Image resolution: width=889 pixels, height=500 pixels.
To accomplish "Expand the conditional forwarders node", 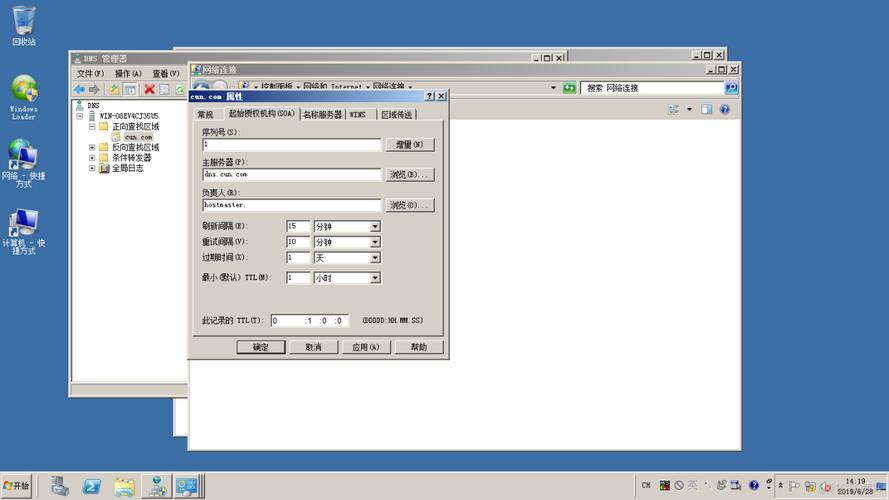I will (x=92, y=158).
